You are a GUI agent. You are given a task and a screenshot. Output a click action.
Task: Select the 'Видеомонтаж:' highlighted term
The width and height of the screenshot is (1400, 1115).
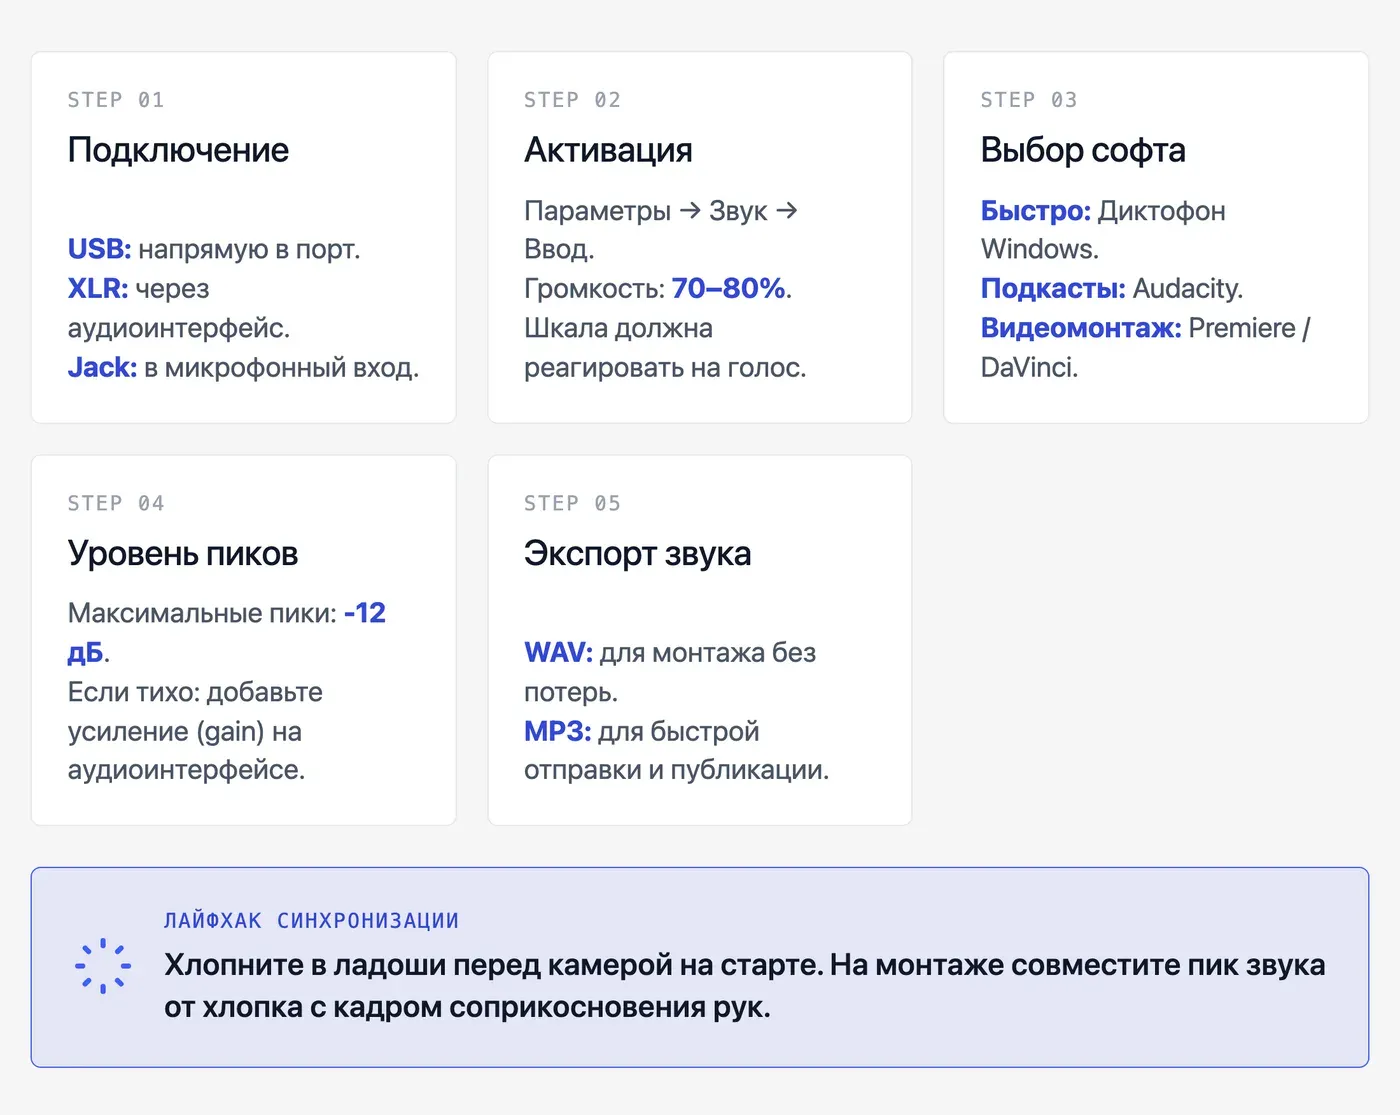(1081, 328)
